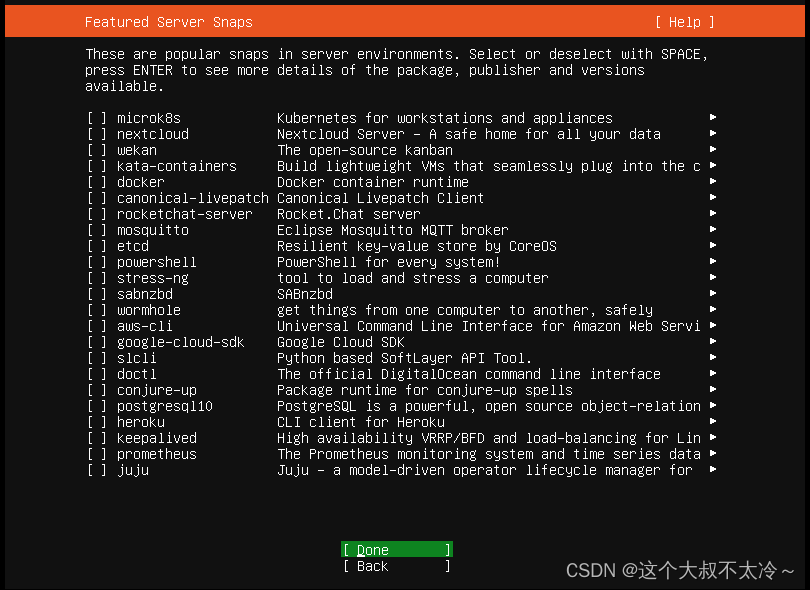Toggle the mosquitto checkbox
This screenshot has height=590, width=810.
(97, 230)
